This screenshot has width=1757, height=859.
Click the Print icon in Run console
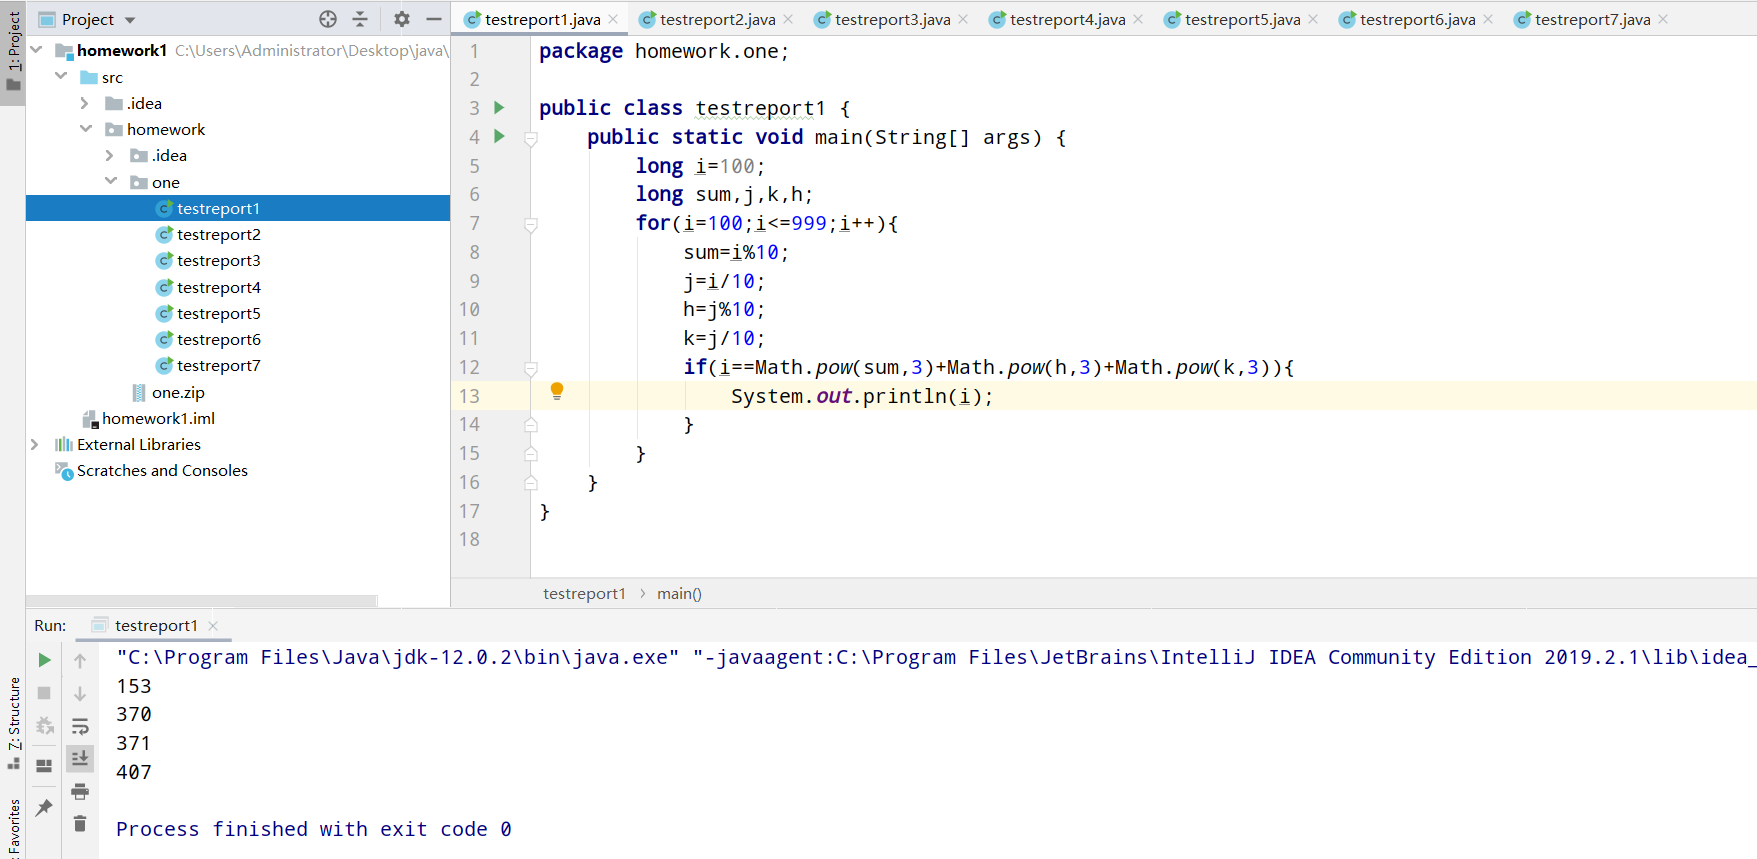[80, 791]
